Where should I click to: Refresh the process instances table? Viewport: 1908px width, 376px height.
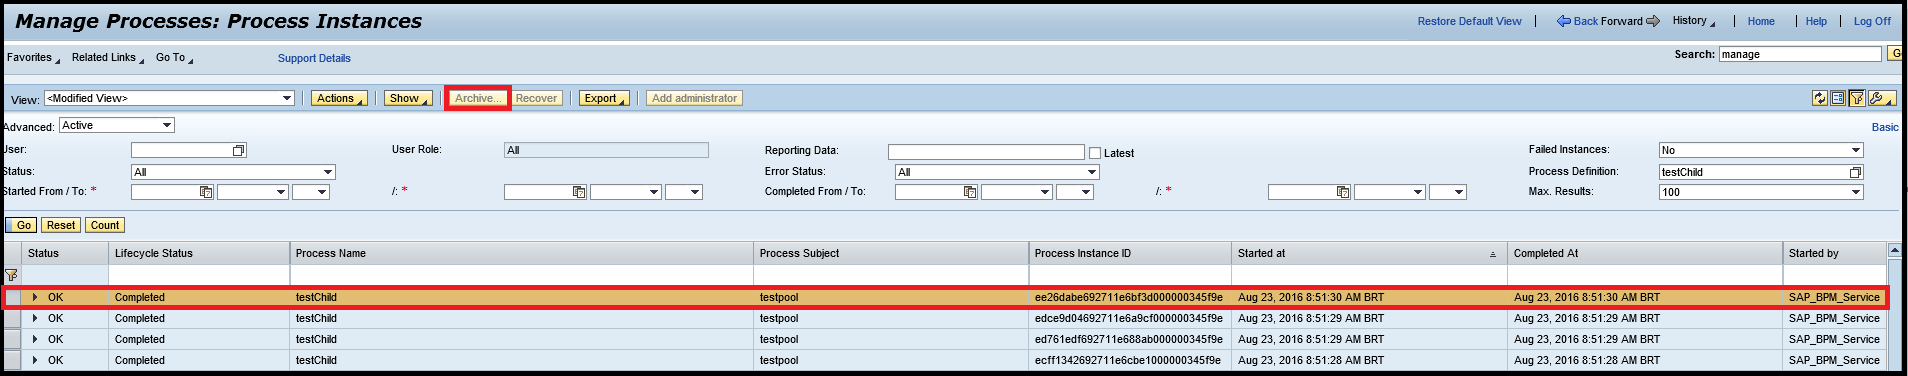(x=1820, y=98)
